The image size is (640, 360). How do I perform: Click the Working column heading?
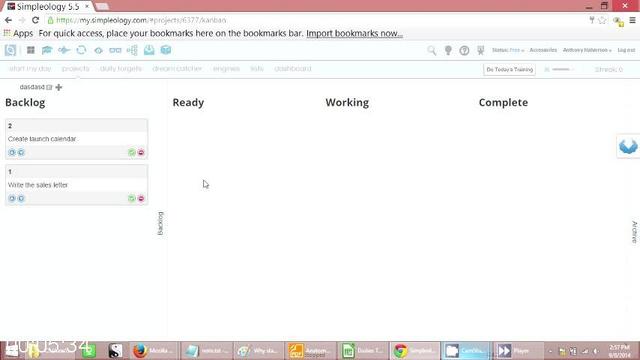point(347,102)
